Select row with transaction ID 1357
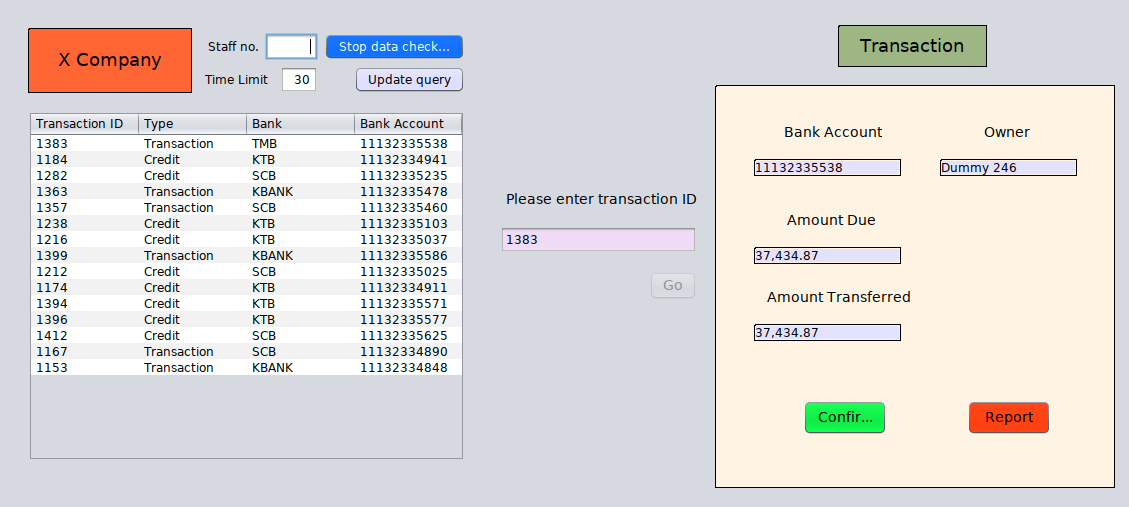 pyautogui.click(x=246, y=207)
